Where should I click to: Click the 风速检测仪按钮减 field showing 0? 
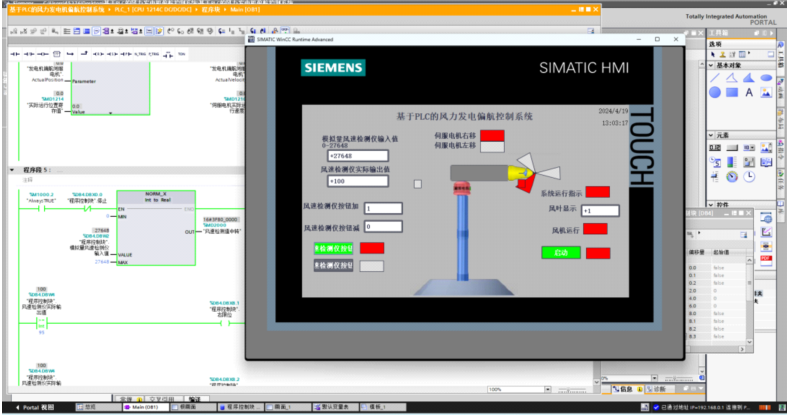point(383,227)
